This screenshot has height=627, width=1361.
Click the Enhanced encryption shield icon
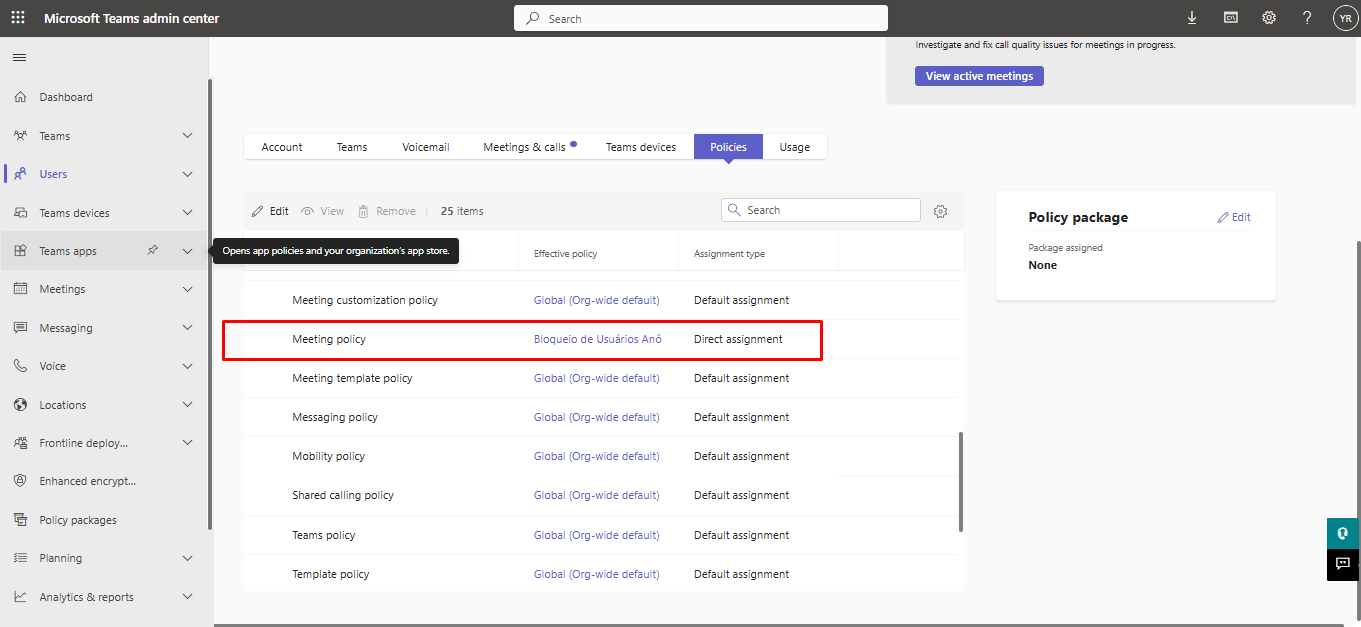pyautogui.click(x=20, y=481)
